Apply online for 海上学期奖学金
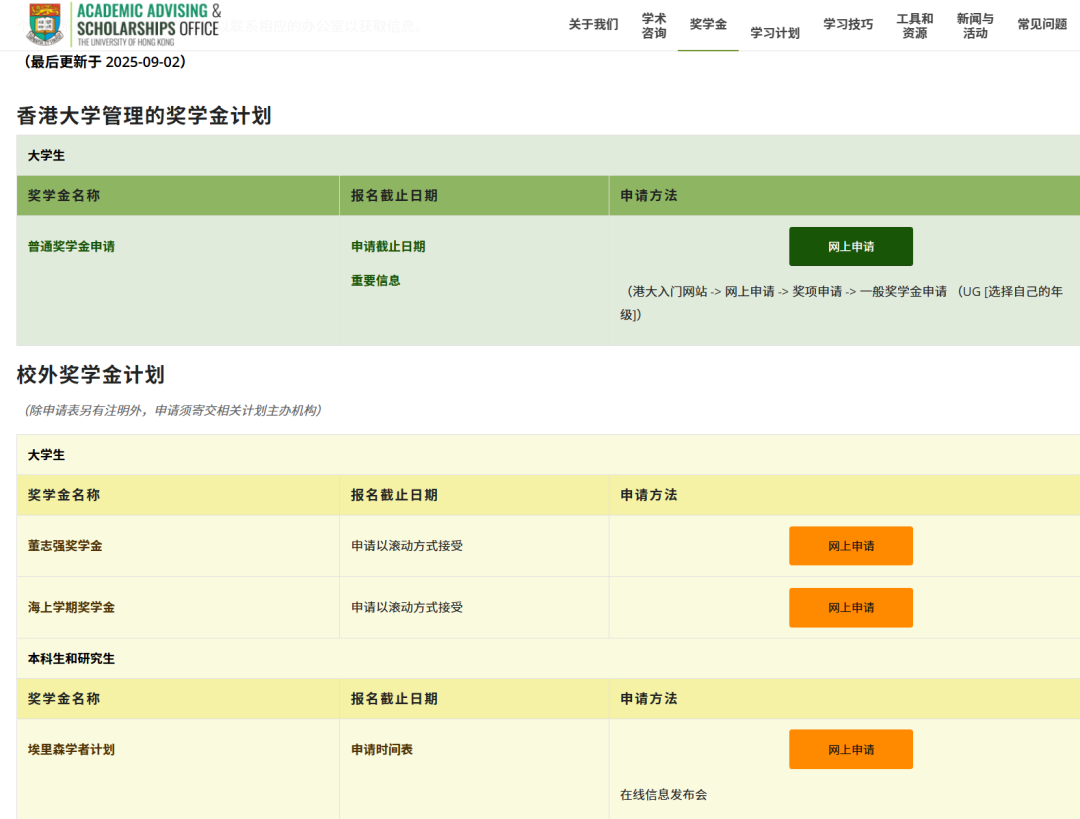Viewport: 1080px width, 819px height. pos(850,607)
